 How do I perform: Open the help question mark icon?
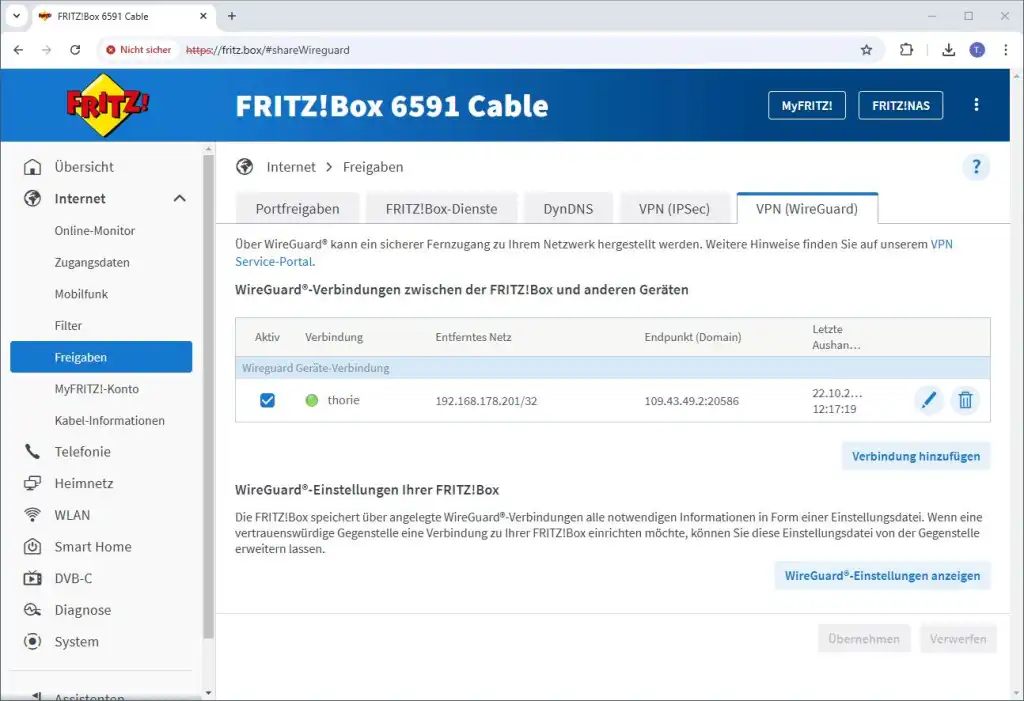pyautogui.click(x=976, y=167)
